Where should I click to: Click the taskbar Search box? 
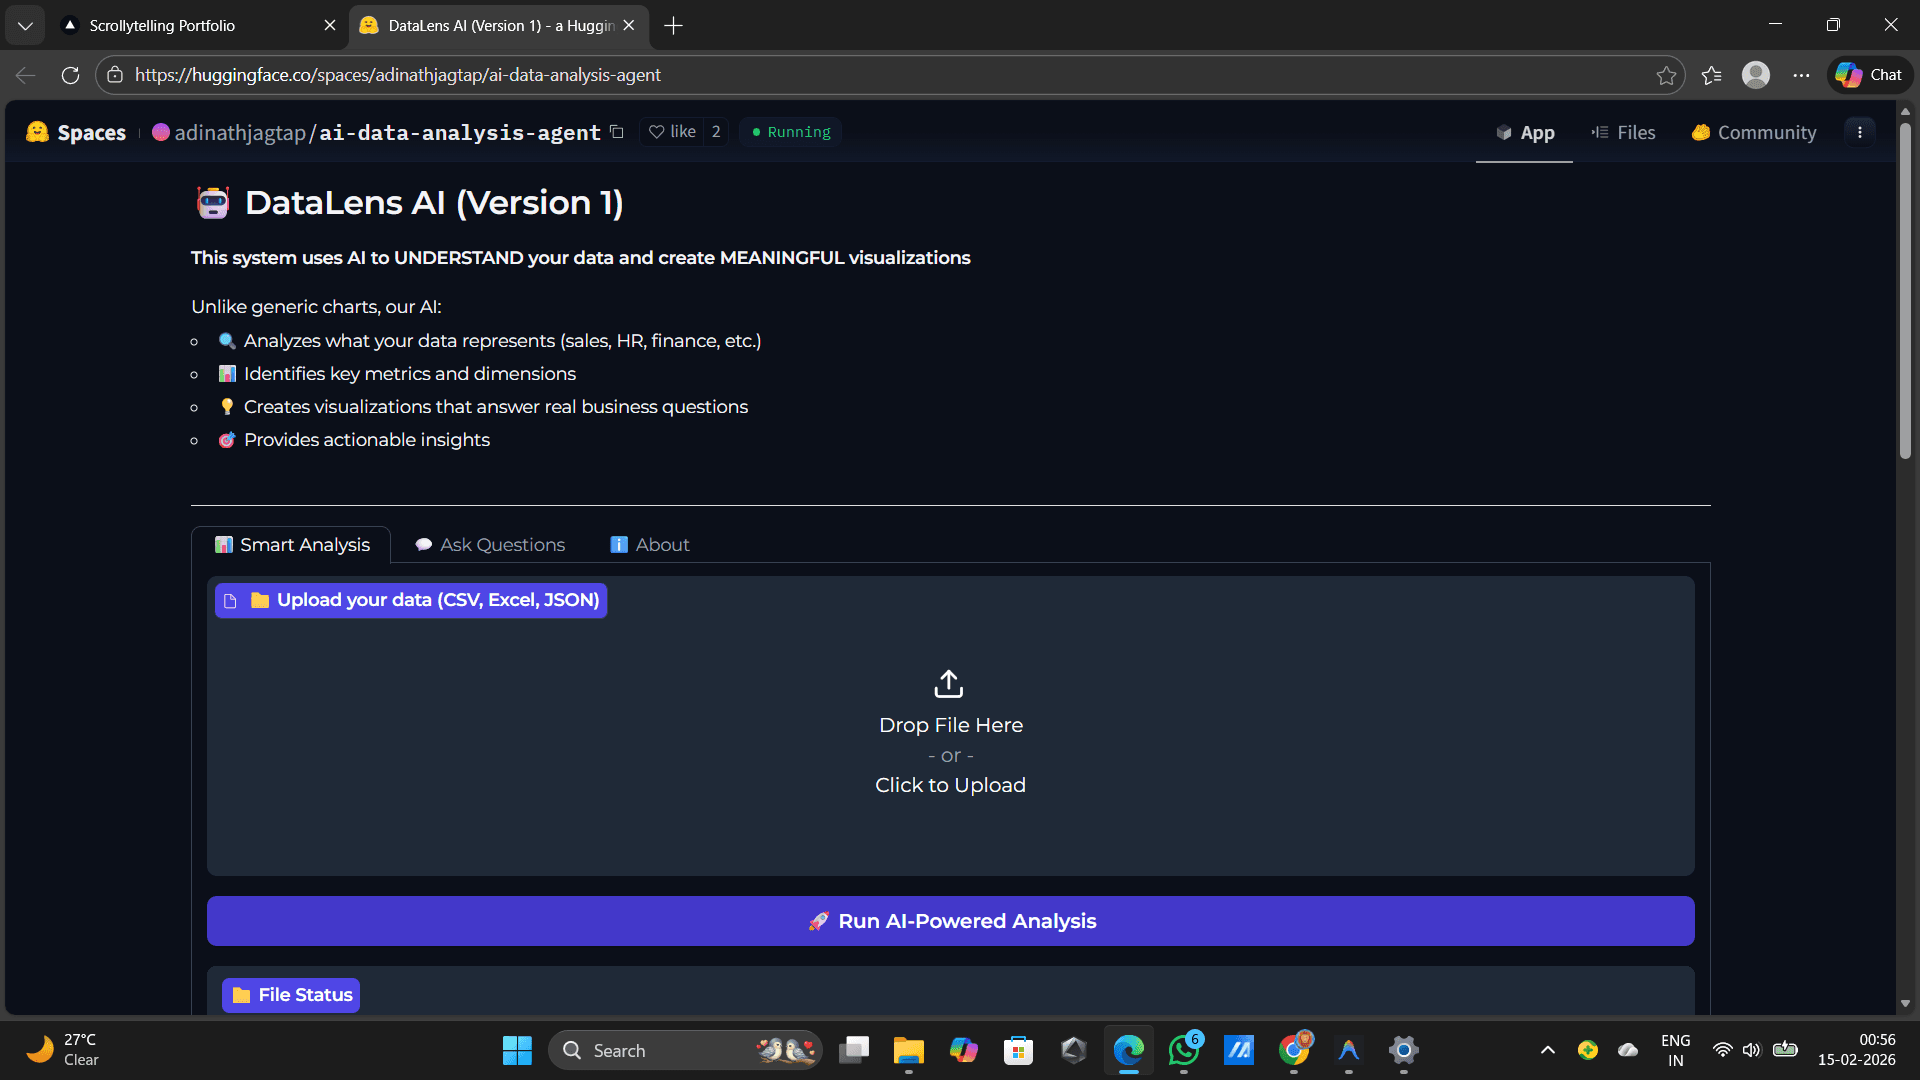pos(685,1050)
